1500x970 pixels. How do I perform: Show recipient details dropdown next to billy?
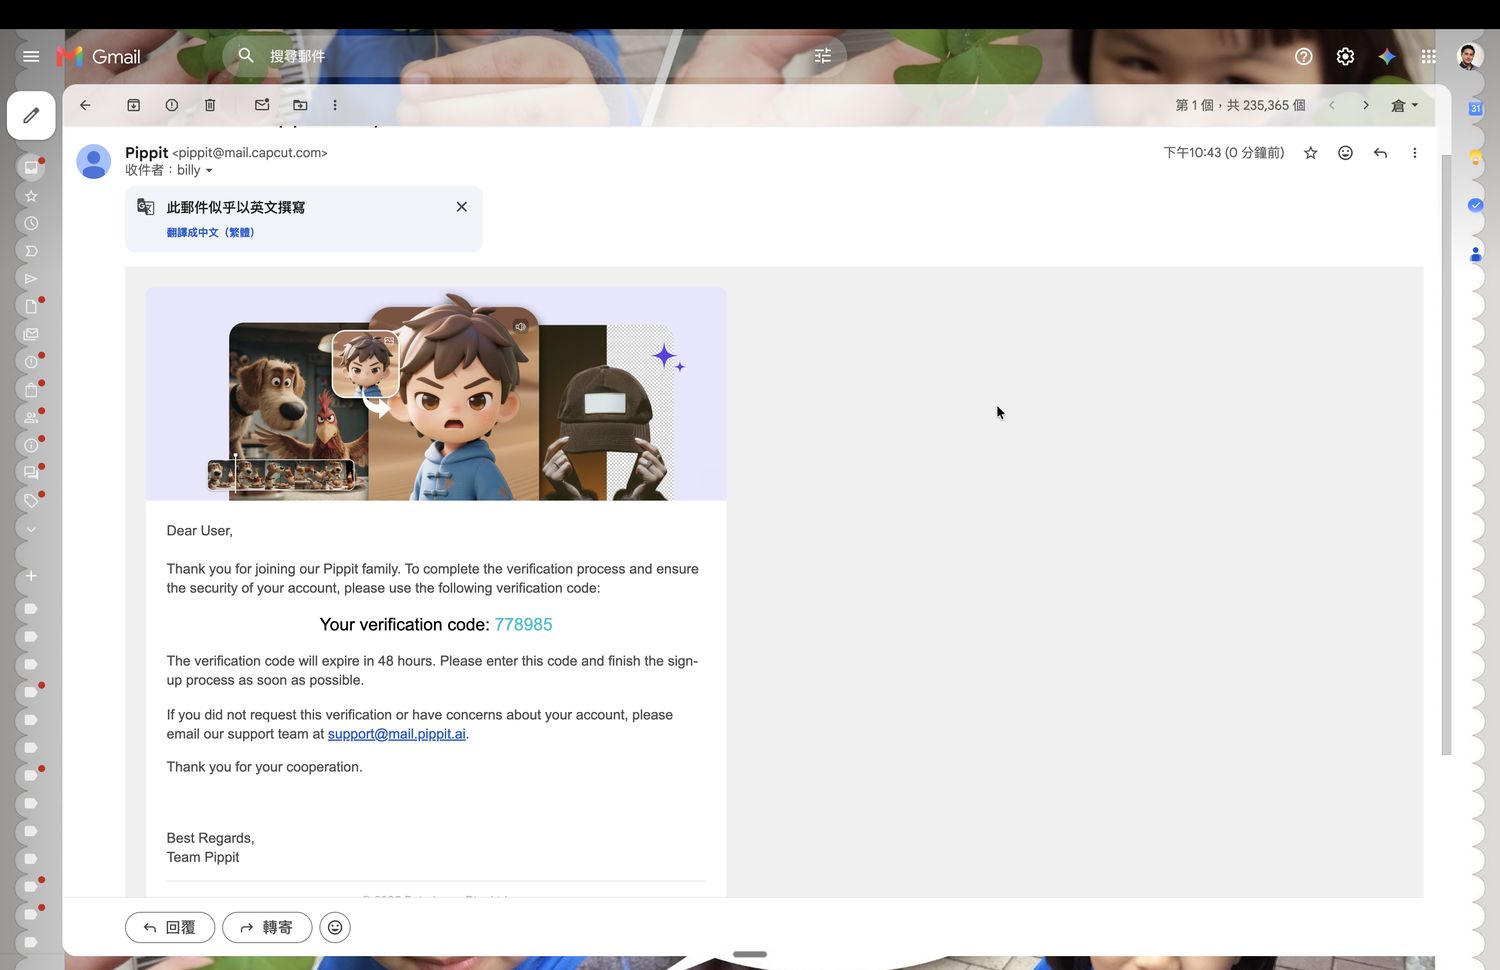(x=209, y=171)
